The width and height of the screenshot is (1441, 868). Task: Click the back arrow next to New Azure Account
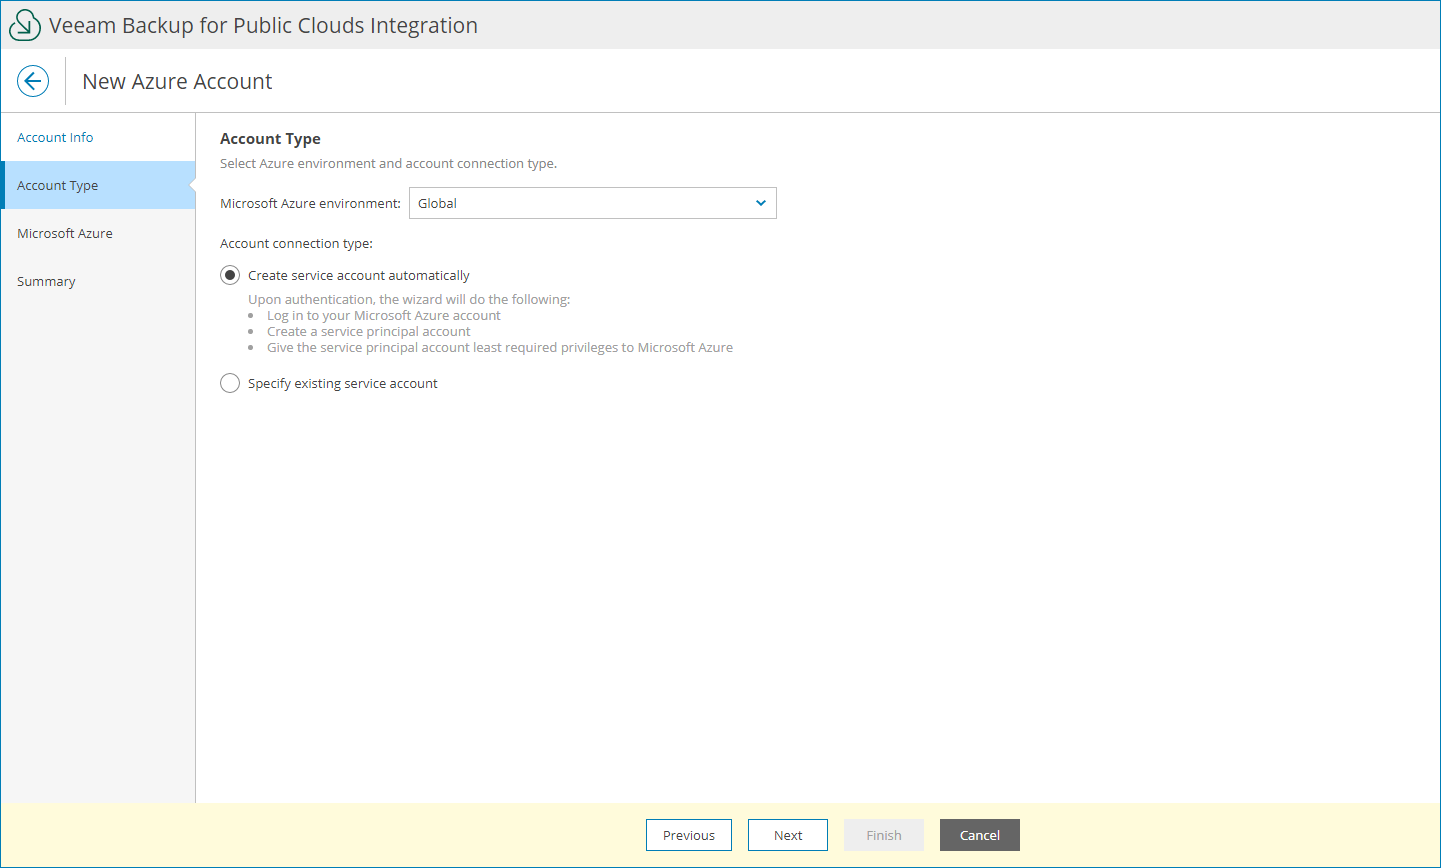(33, 81)
